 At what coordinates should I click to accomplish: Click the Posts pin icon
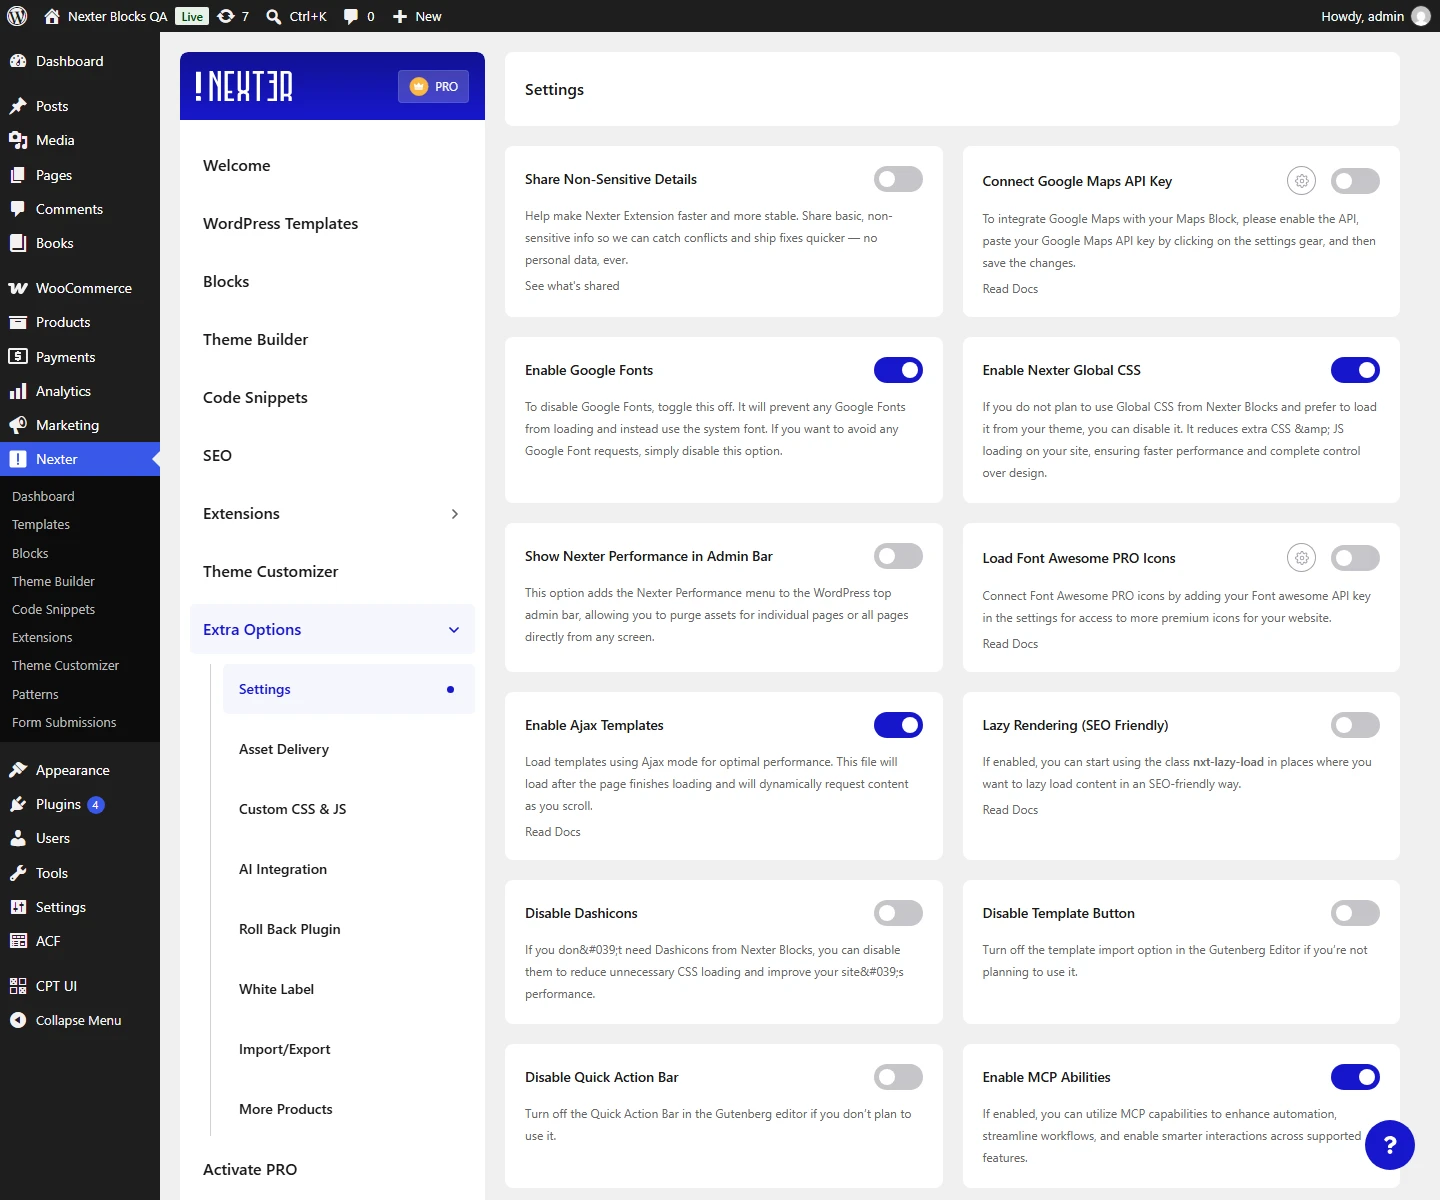pyautogui.click(x=18, y=106)
